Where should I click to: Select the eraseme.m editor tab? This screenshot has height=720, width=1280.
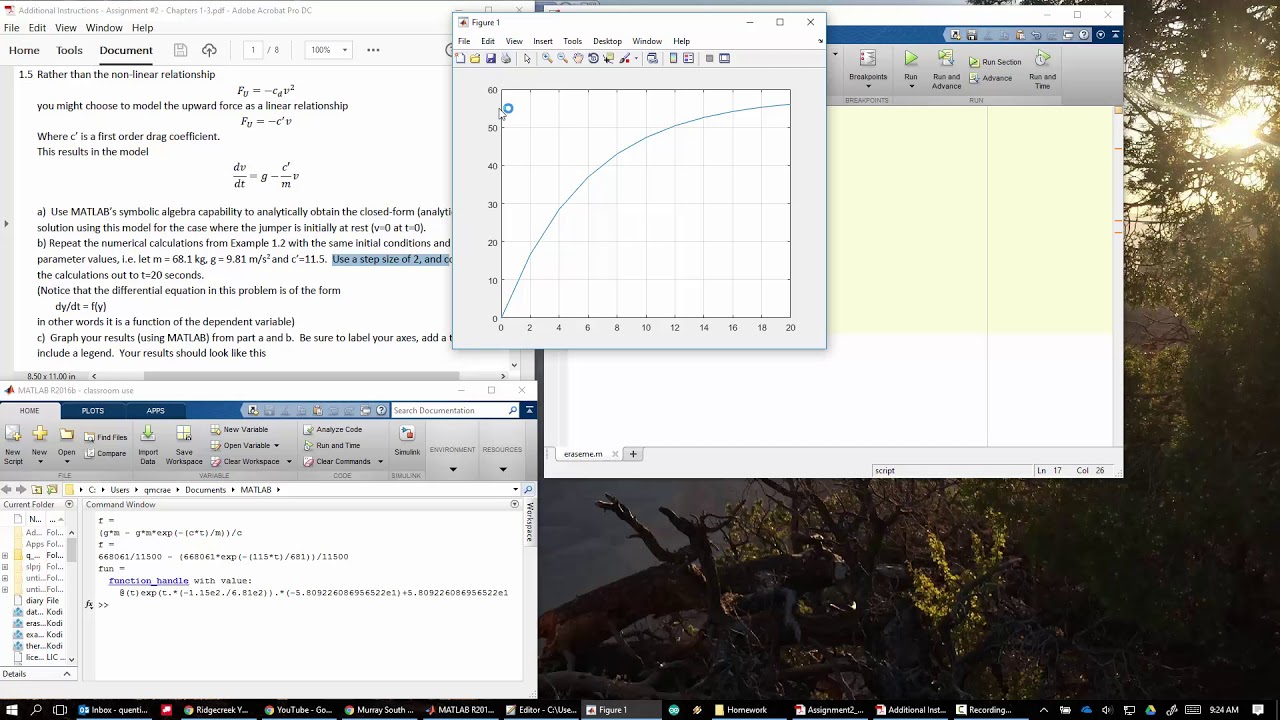pyautogui.click(x=584, y=454)
